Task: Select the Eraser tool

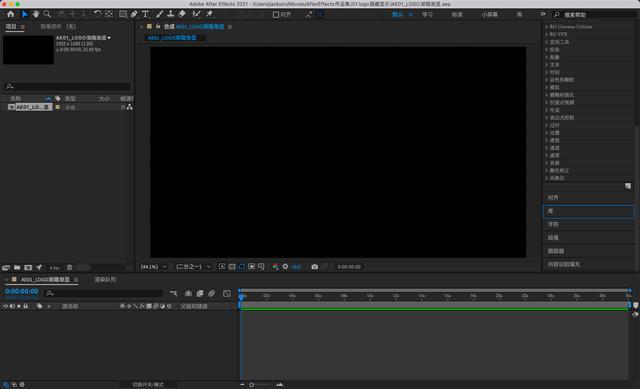Action: 182,14
